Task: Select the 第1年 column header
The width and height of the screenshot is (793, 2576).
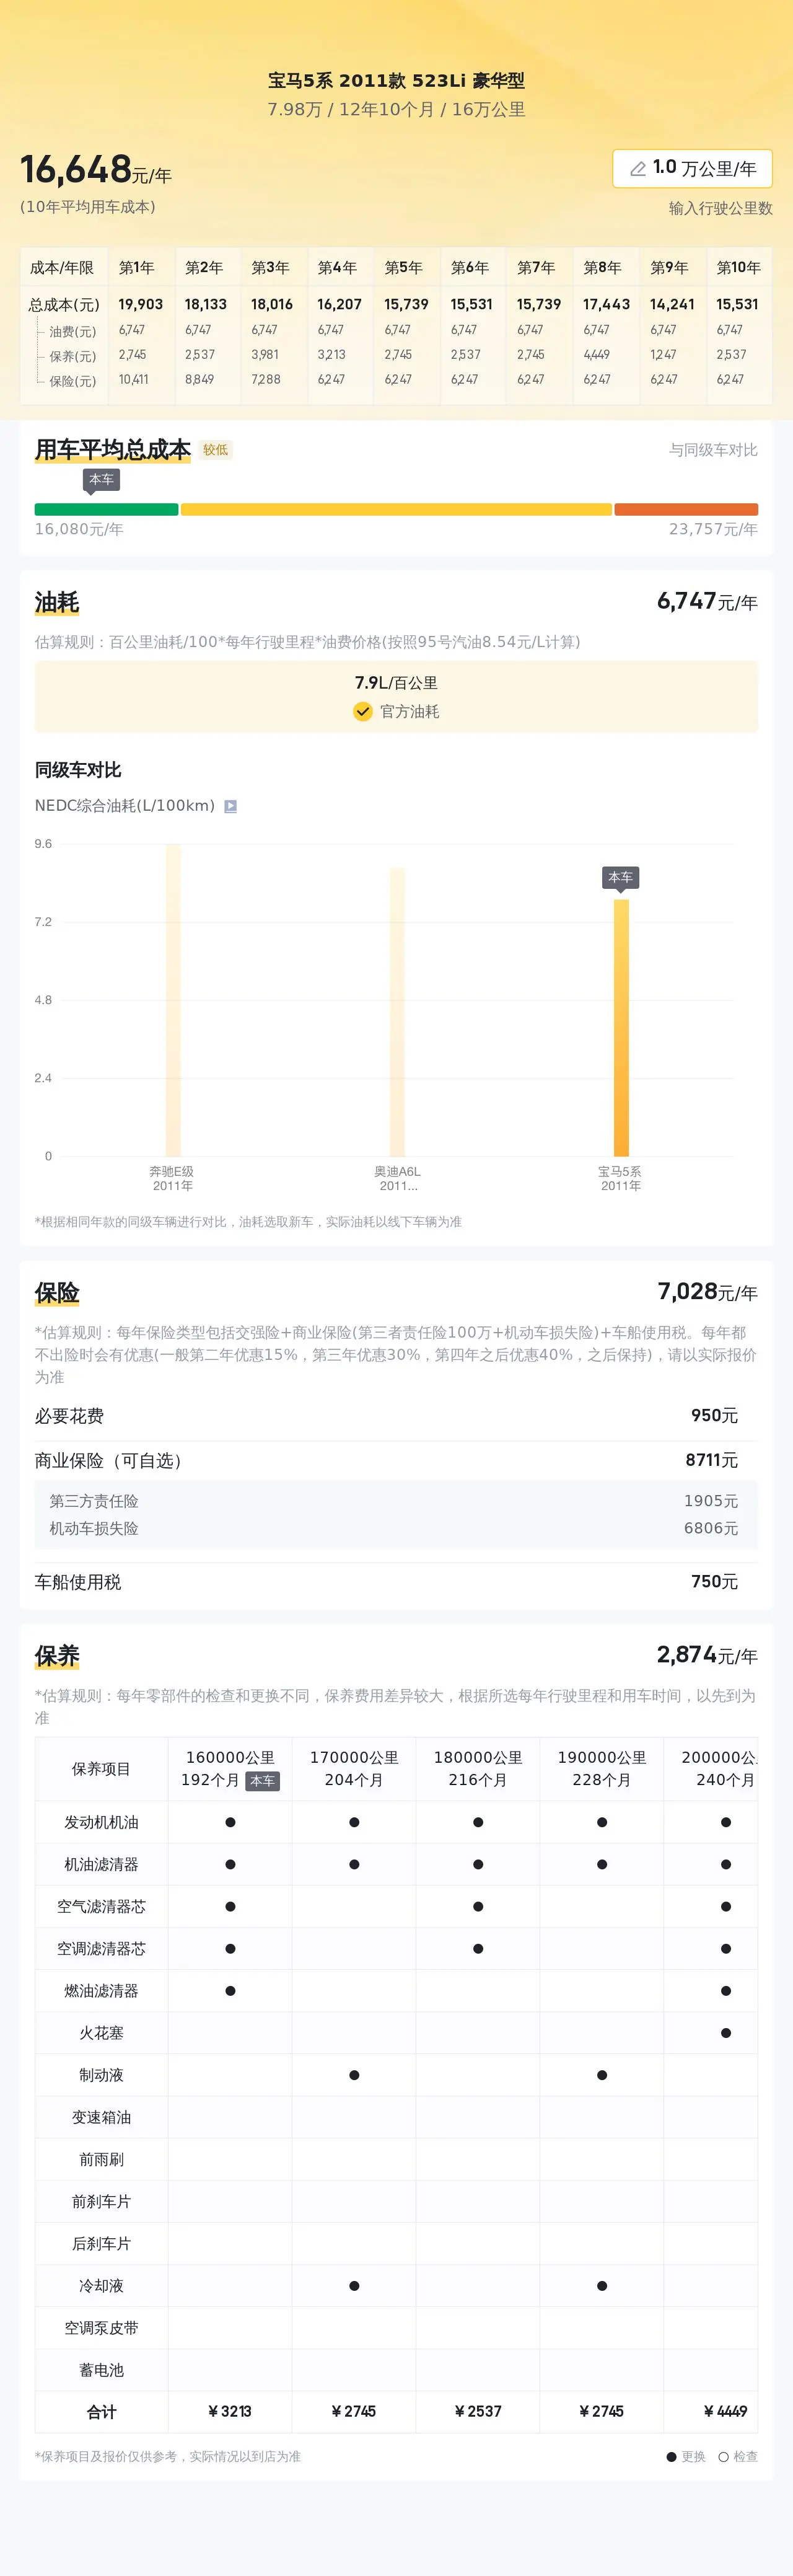Action: click(137, 268)
